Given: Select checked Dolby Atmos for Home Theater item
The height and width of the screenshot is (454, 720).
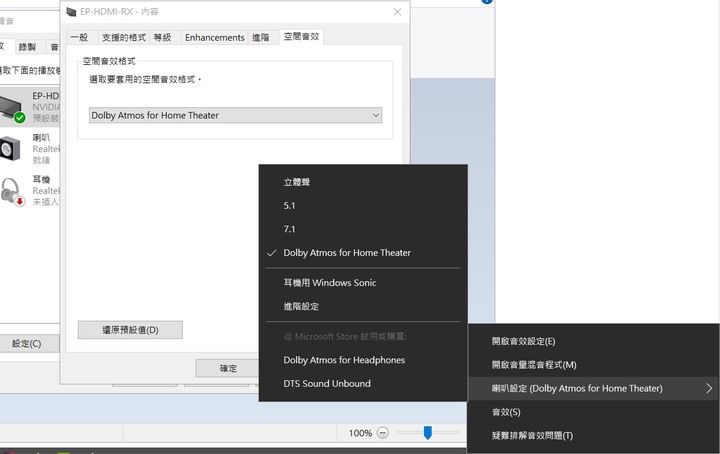Looking at the screenshot, I should coord(363,252).
